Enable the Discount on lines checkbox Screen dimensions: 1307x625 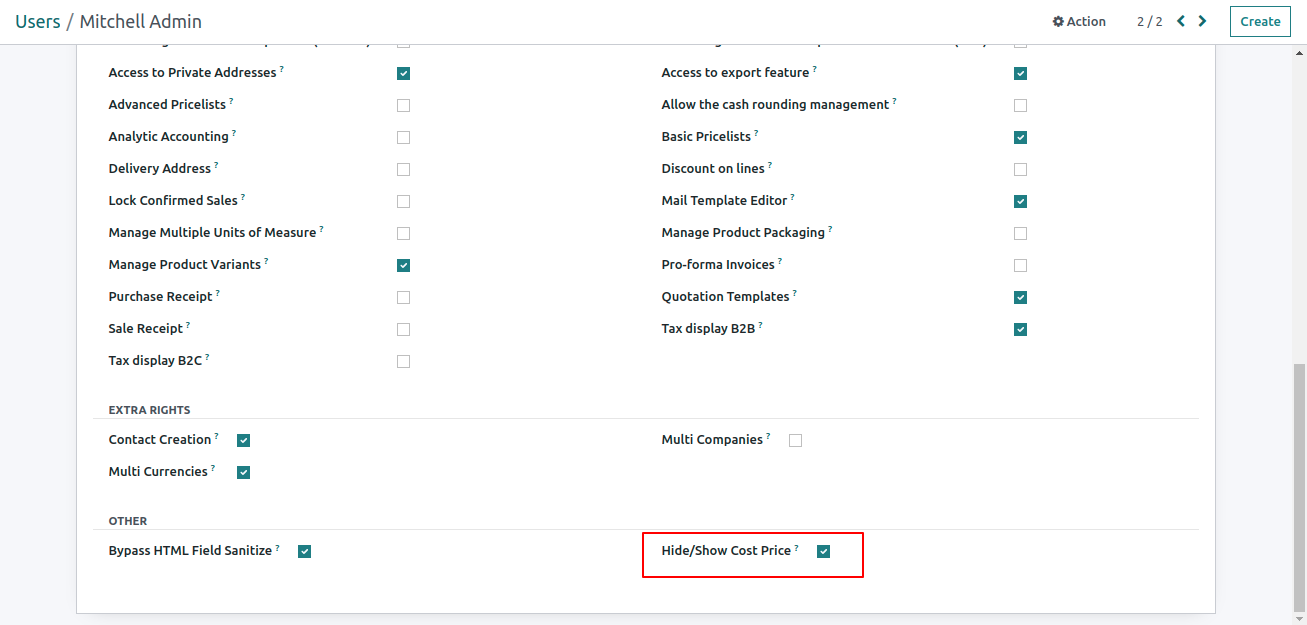pyautogui.click(x=1020, y=169)
